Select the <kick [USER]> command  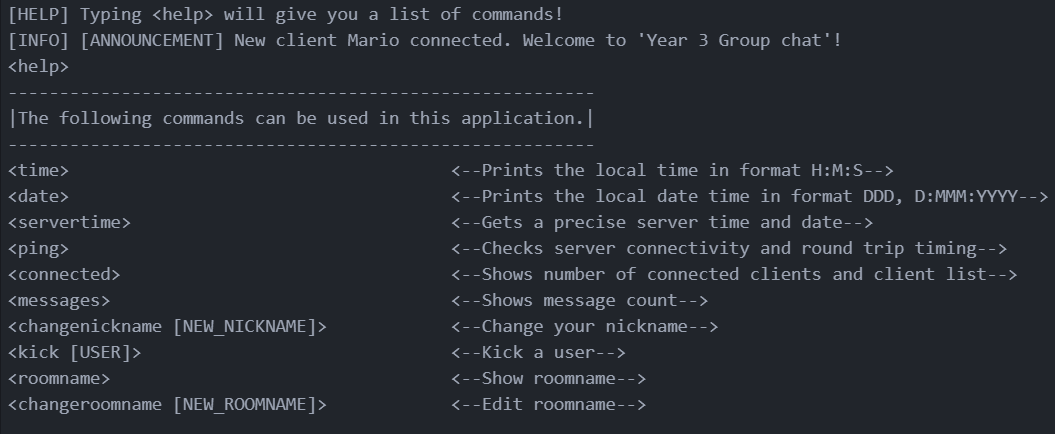[75, 353]
